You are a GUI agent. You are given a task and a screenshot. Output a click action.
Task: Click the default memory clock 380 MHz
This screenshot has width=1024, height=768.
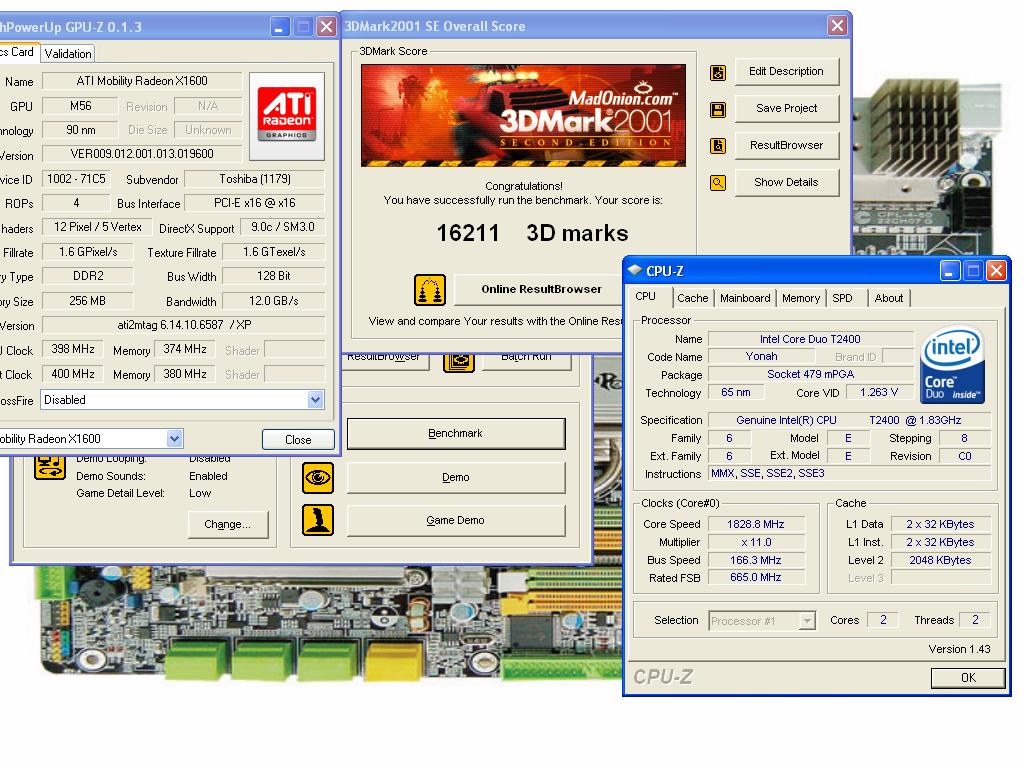click(185, 374)
